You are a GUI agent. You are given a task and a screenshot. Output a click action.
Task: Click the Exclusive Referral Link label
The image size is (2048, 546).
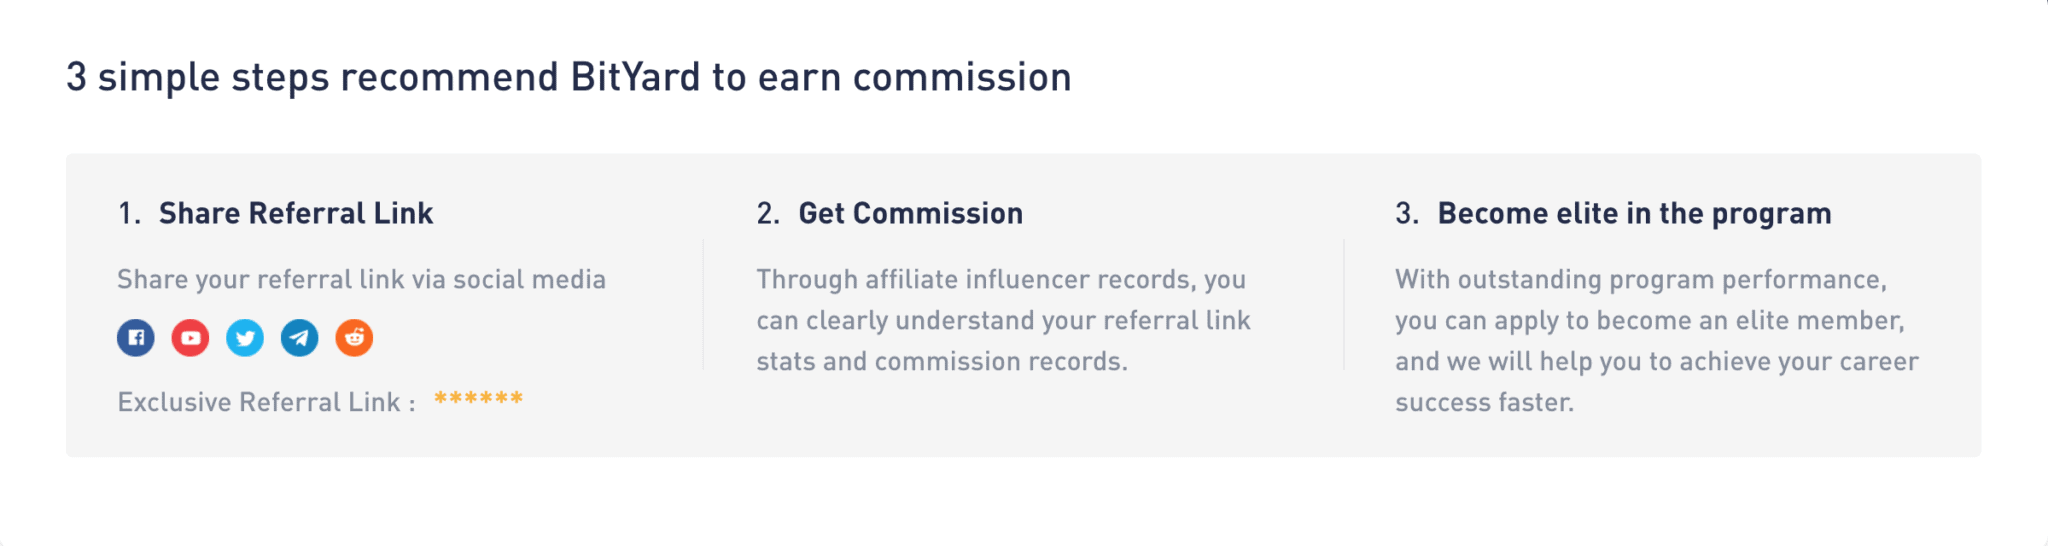pyautogui.click(x=266, y=402)
